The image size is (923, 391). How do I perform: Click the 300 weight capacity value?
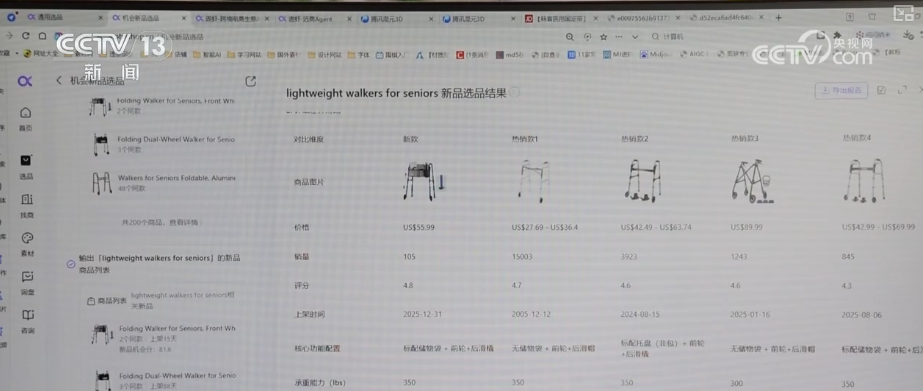736,383
